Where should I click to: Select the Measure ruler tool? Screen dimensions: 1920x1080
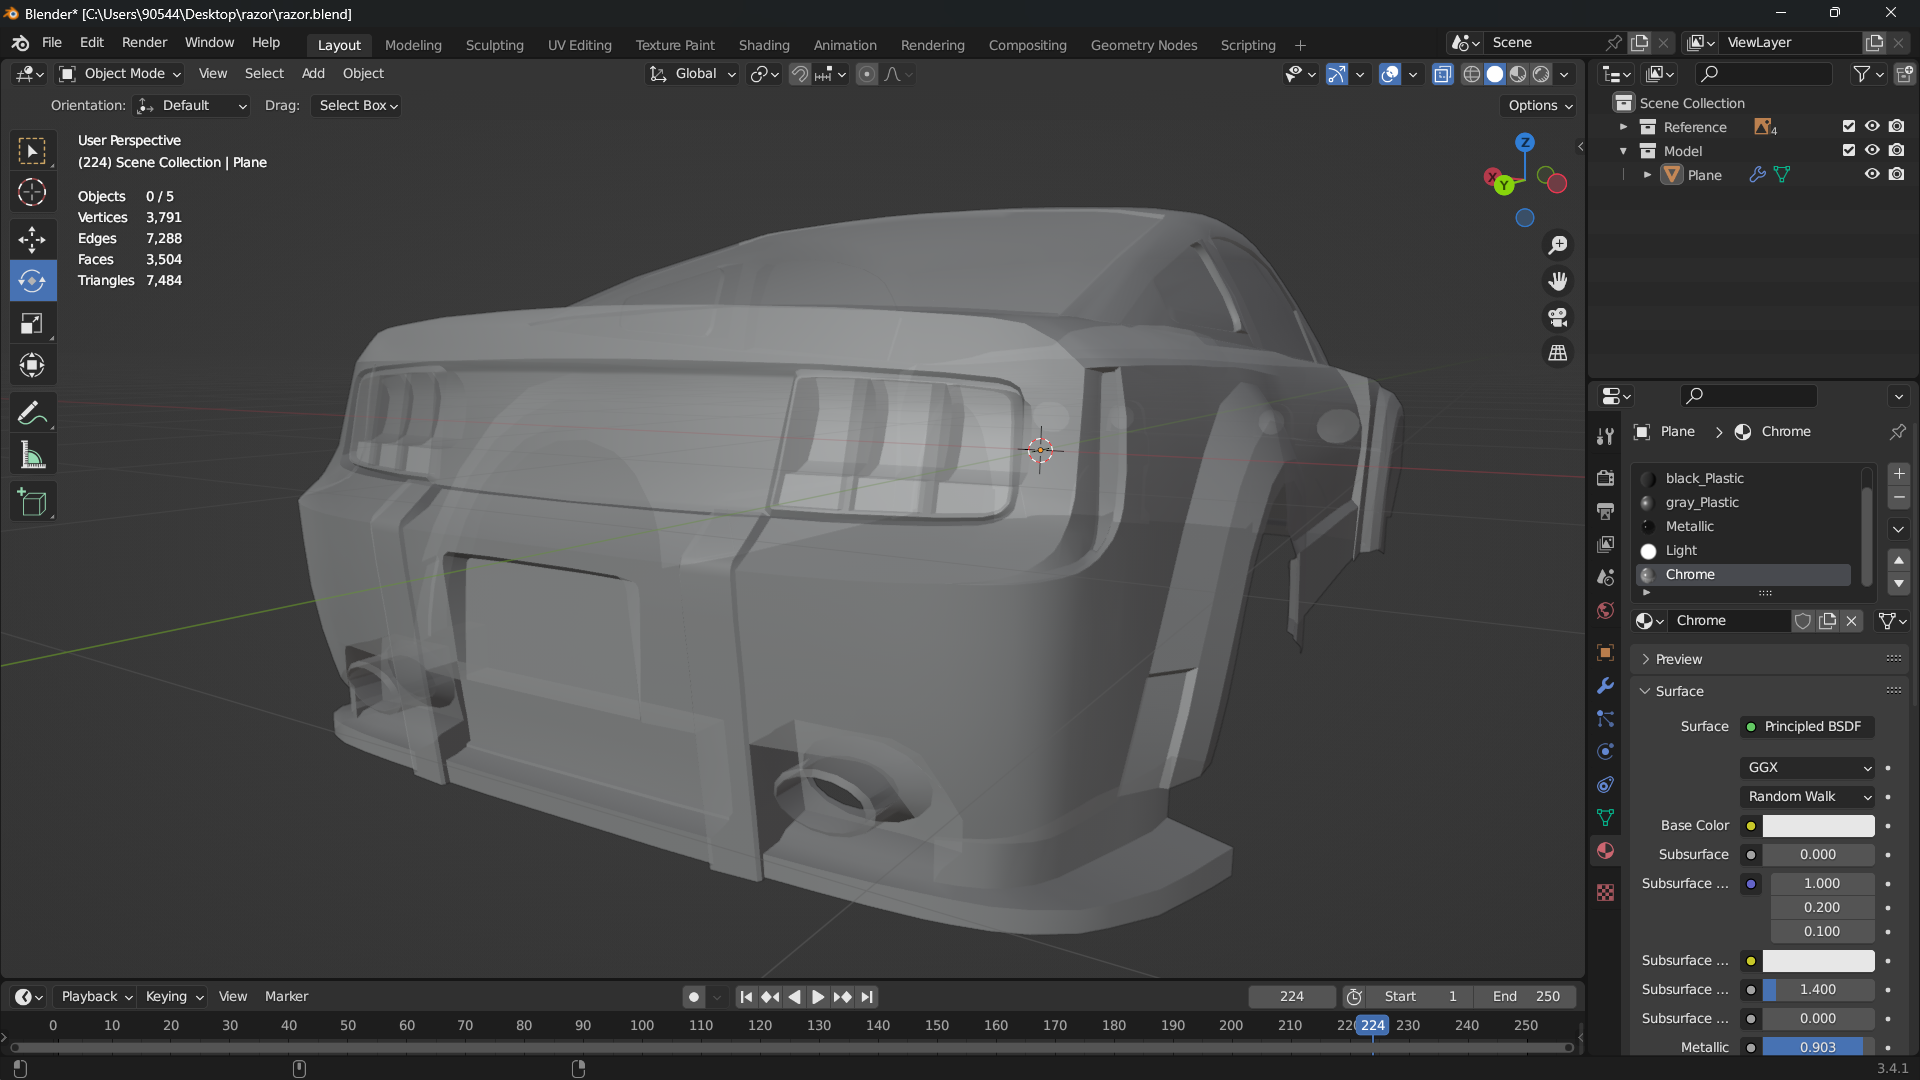(32, 457)
